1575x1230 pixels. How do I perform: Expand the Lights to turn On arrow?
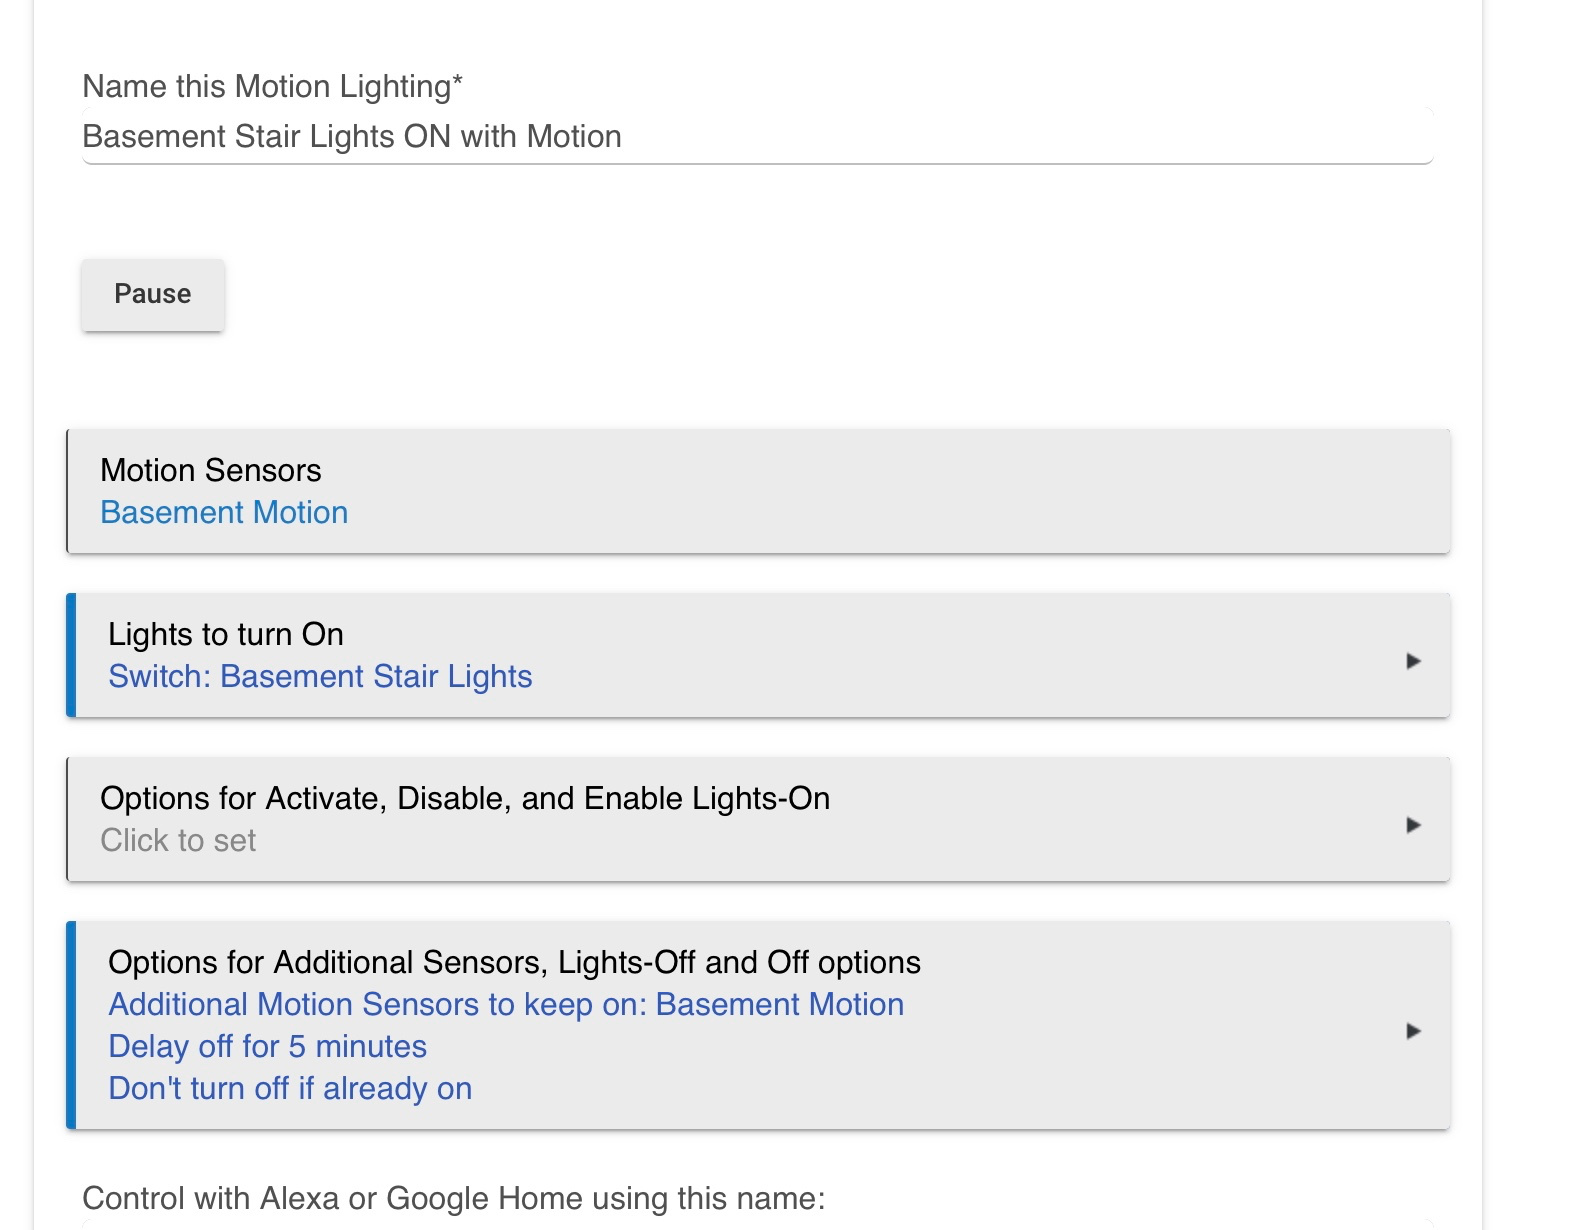coord(1413,661)
